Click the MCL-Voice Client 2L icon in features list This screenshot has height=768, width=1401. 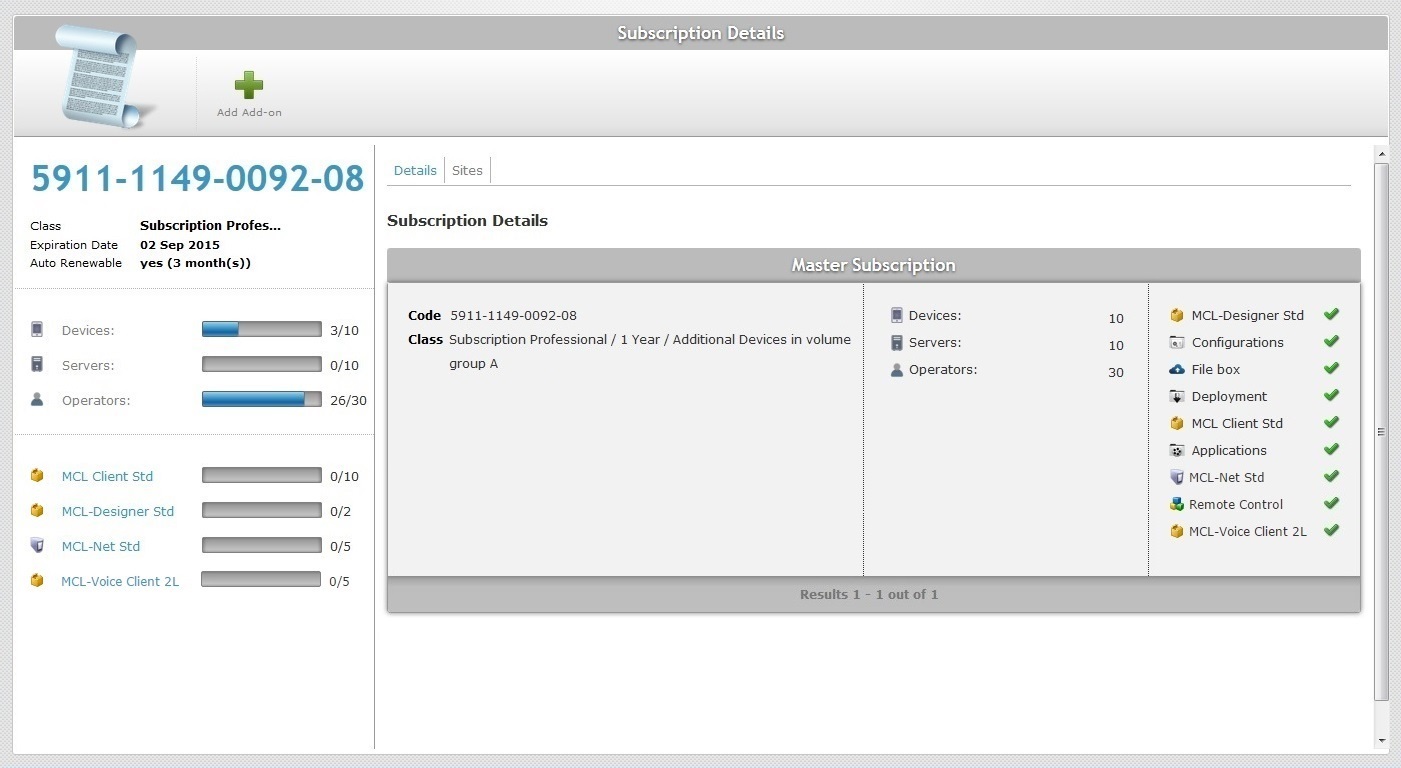pos(1177,531)
